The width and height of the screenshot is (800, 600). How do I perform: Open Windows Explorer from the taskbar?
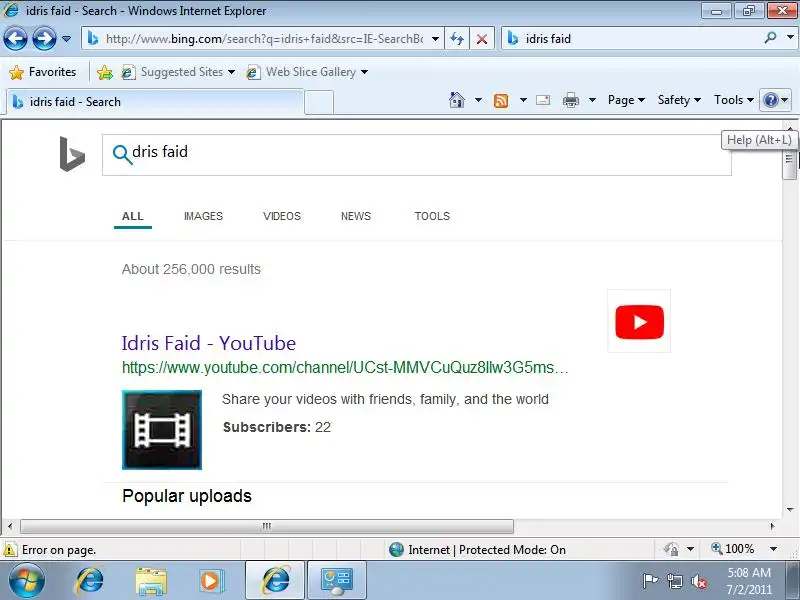click(x=151, y=581)
